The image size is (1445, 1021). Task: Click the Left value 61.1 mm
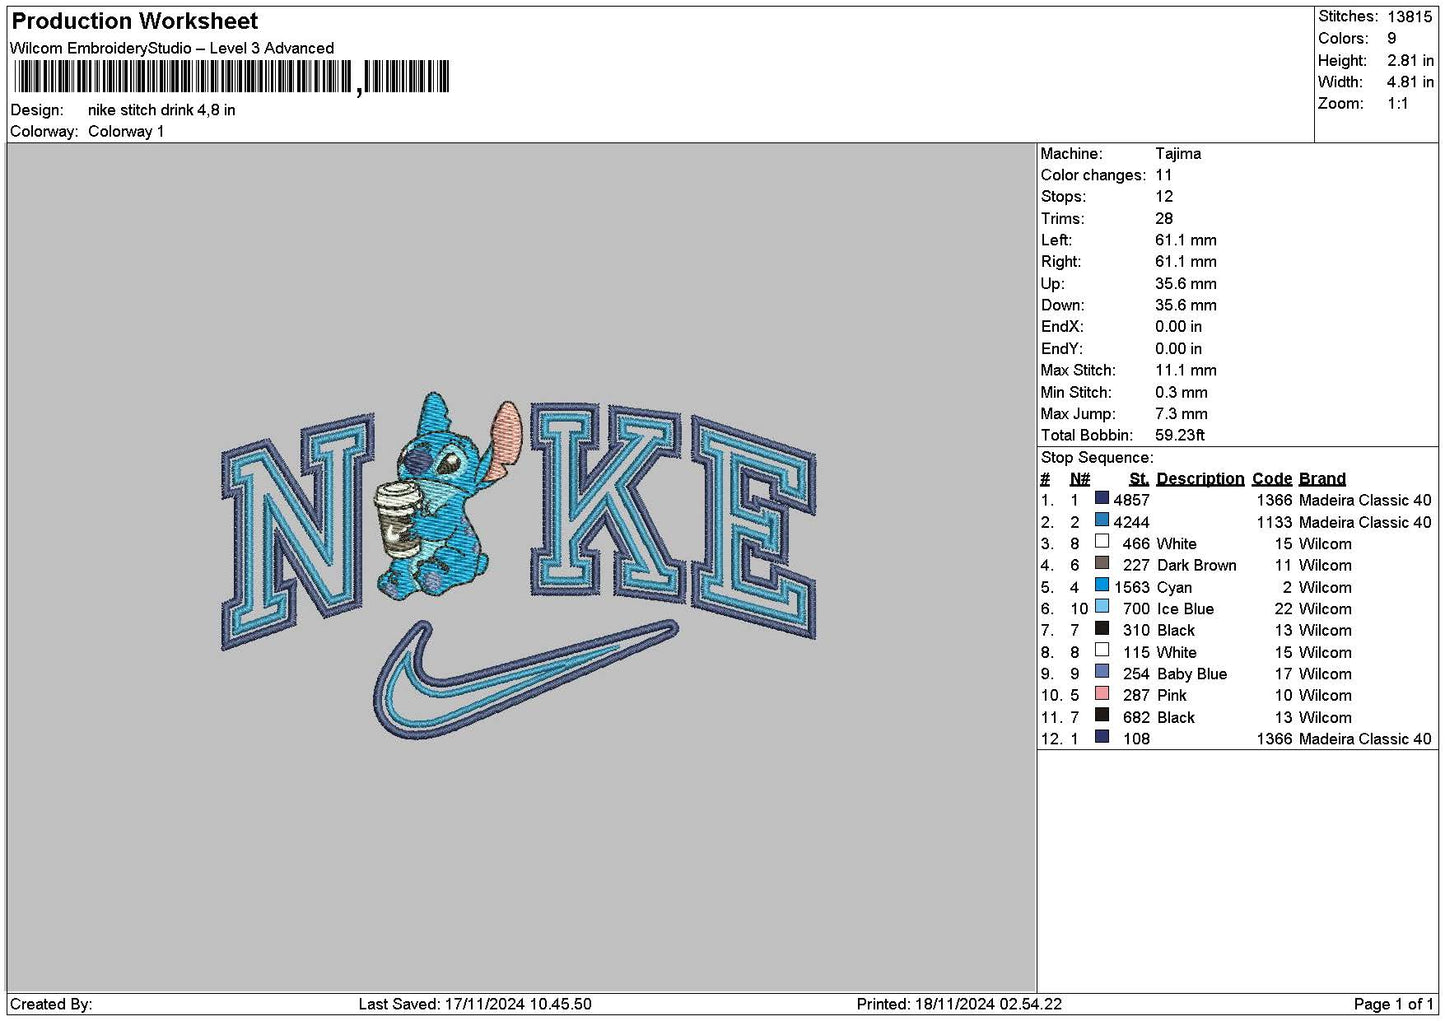click(1186, 241)
